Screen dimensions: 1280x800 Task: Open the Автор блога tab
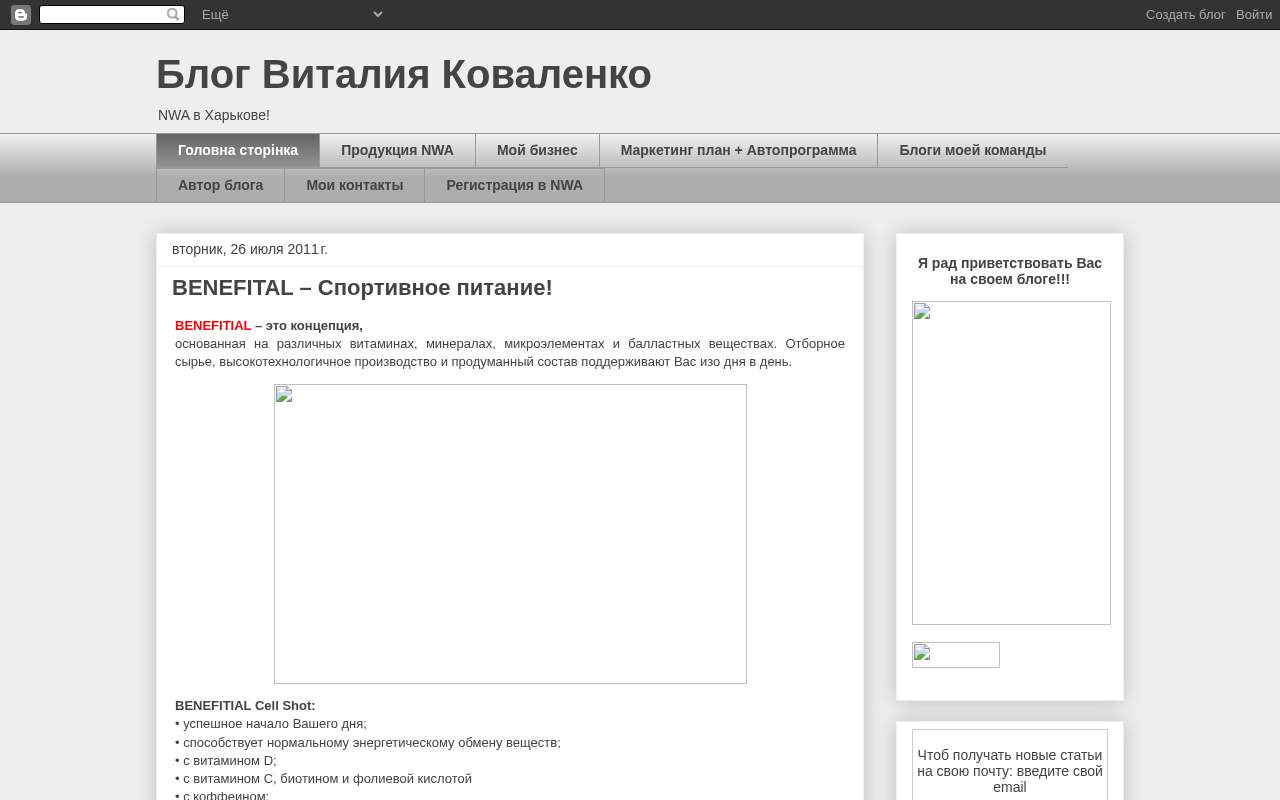(220, 185)
